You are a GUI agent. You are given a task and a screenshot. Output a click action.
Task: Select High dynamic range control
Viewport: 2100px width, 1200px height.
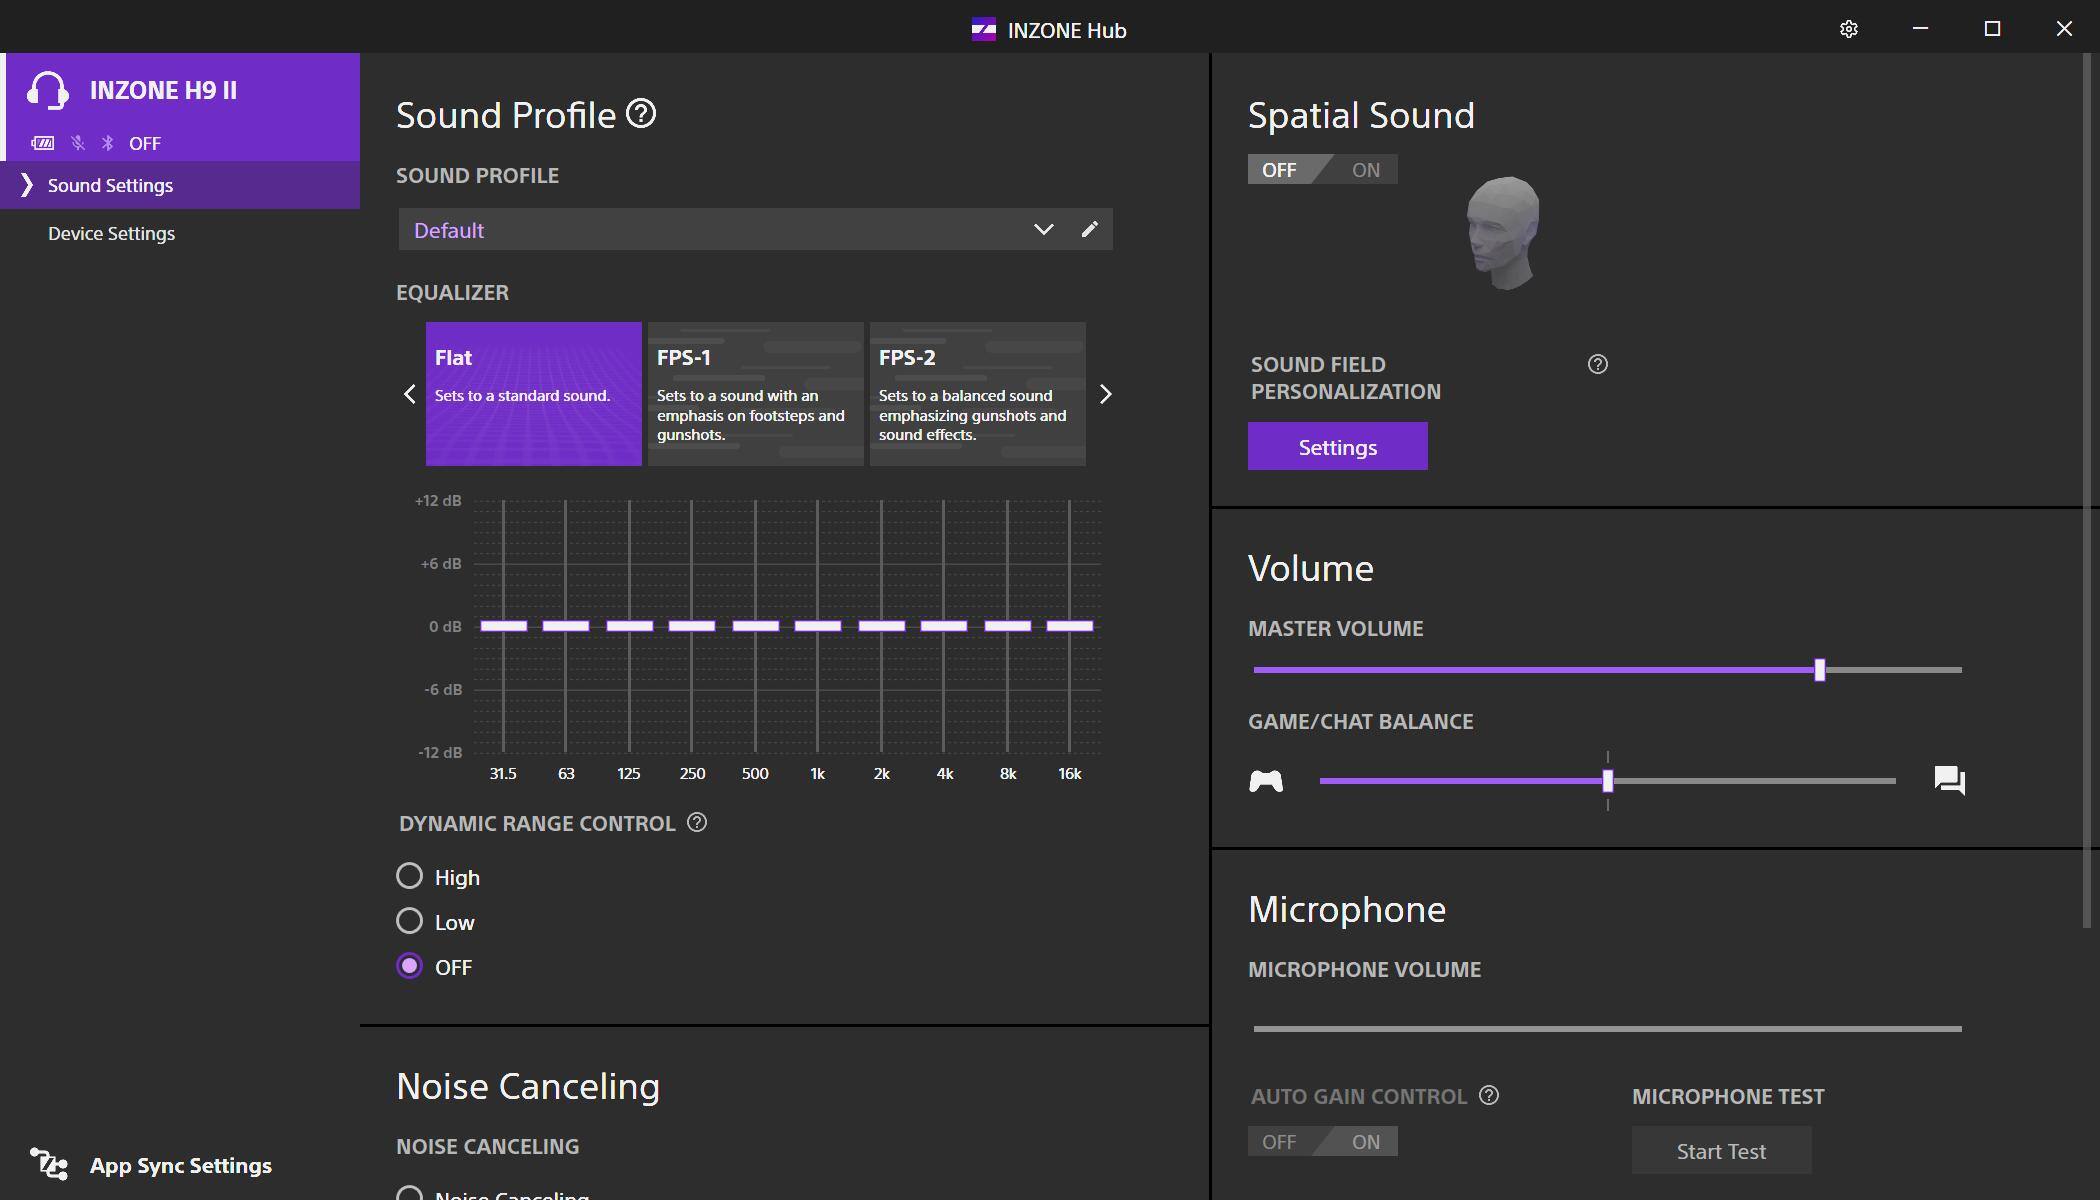click(x=409, y=877)
